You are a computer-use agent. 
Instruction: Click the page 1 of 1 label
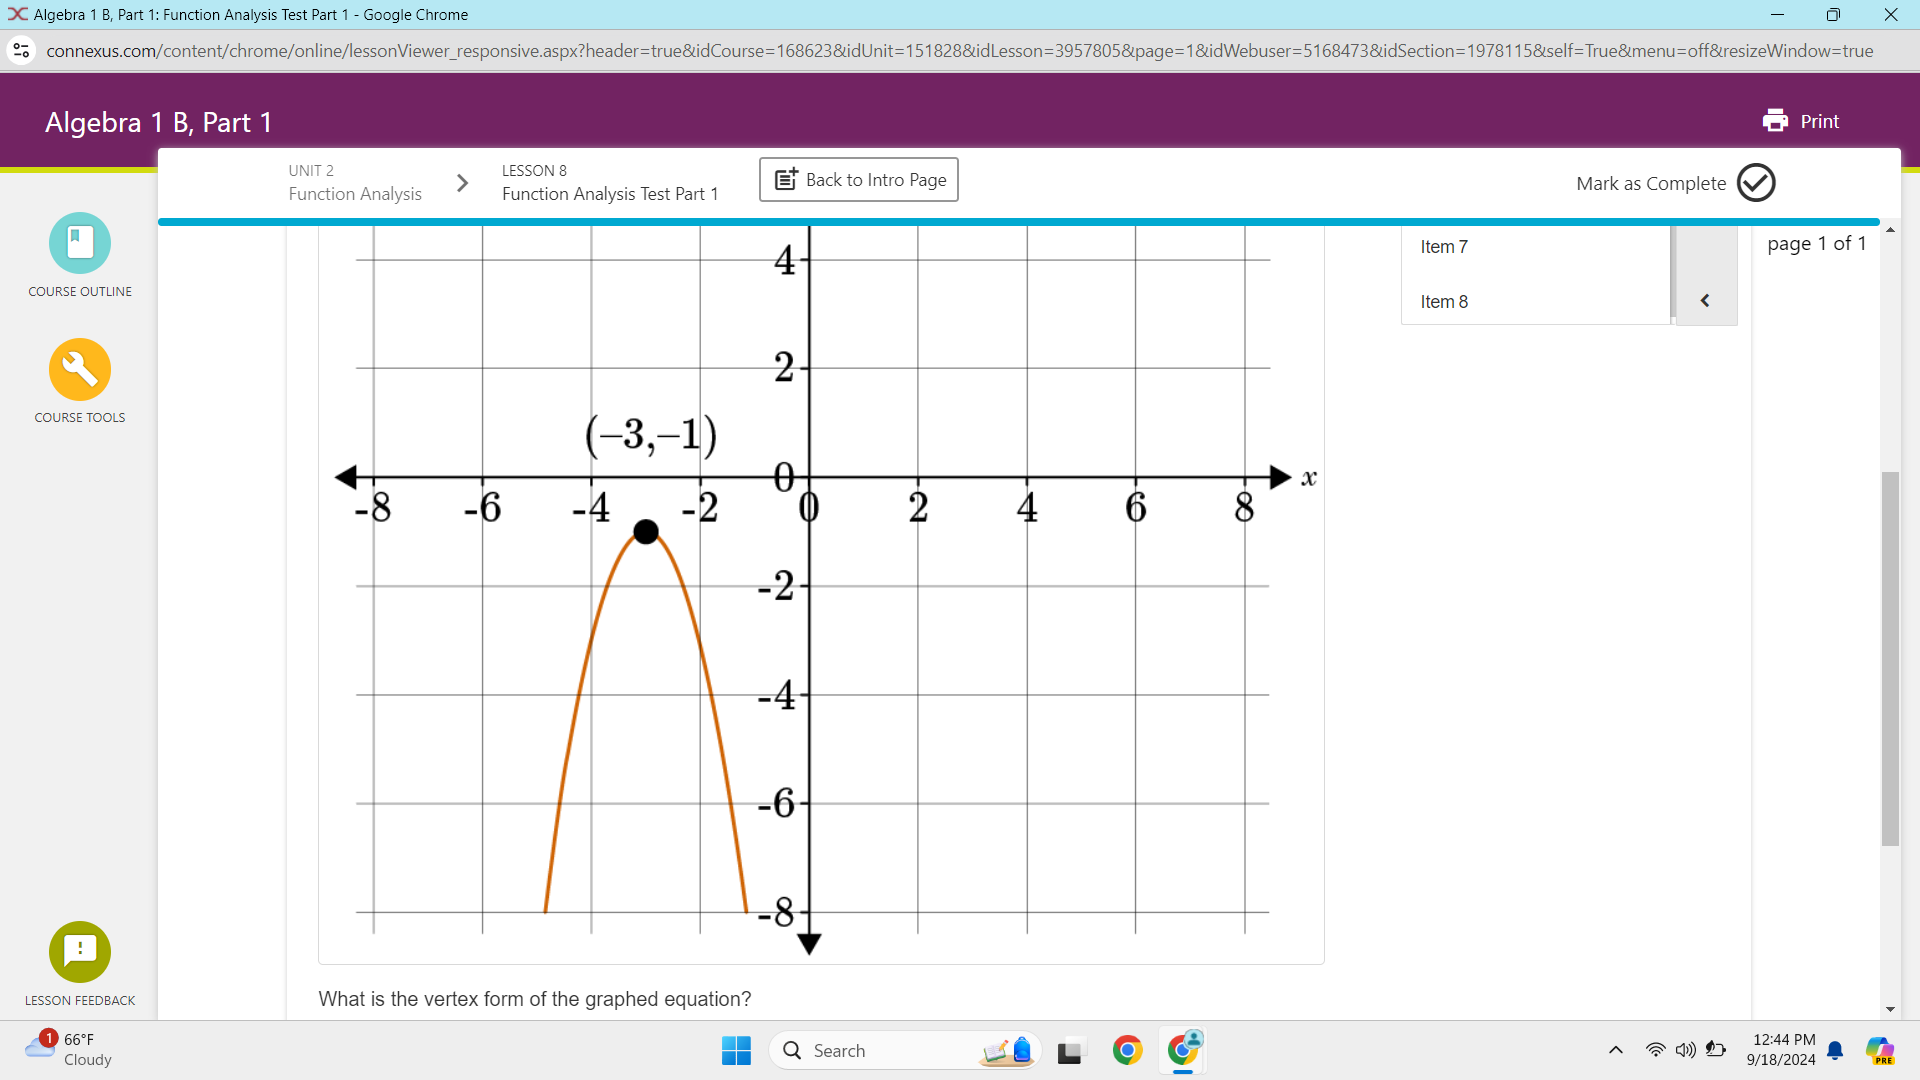tap(1816, 244)
